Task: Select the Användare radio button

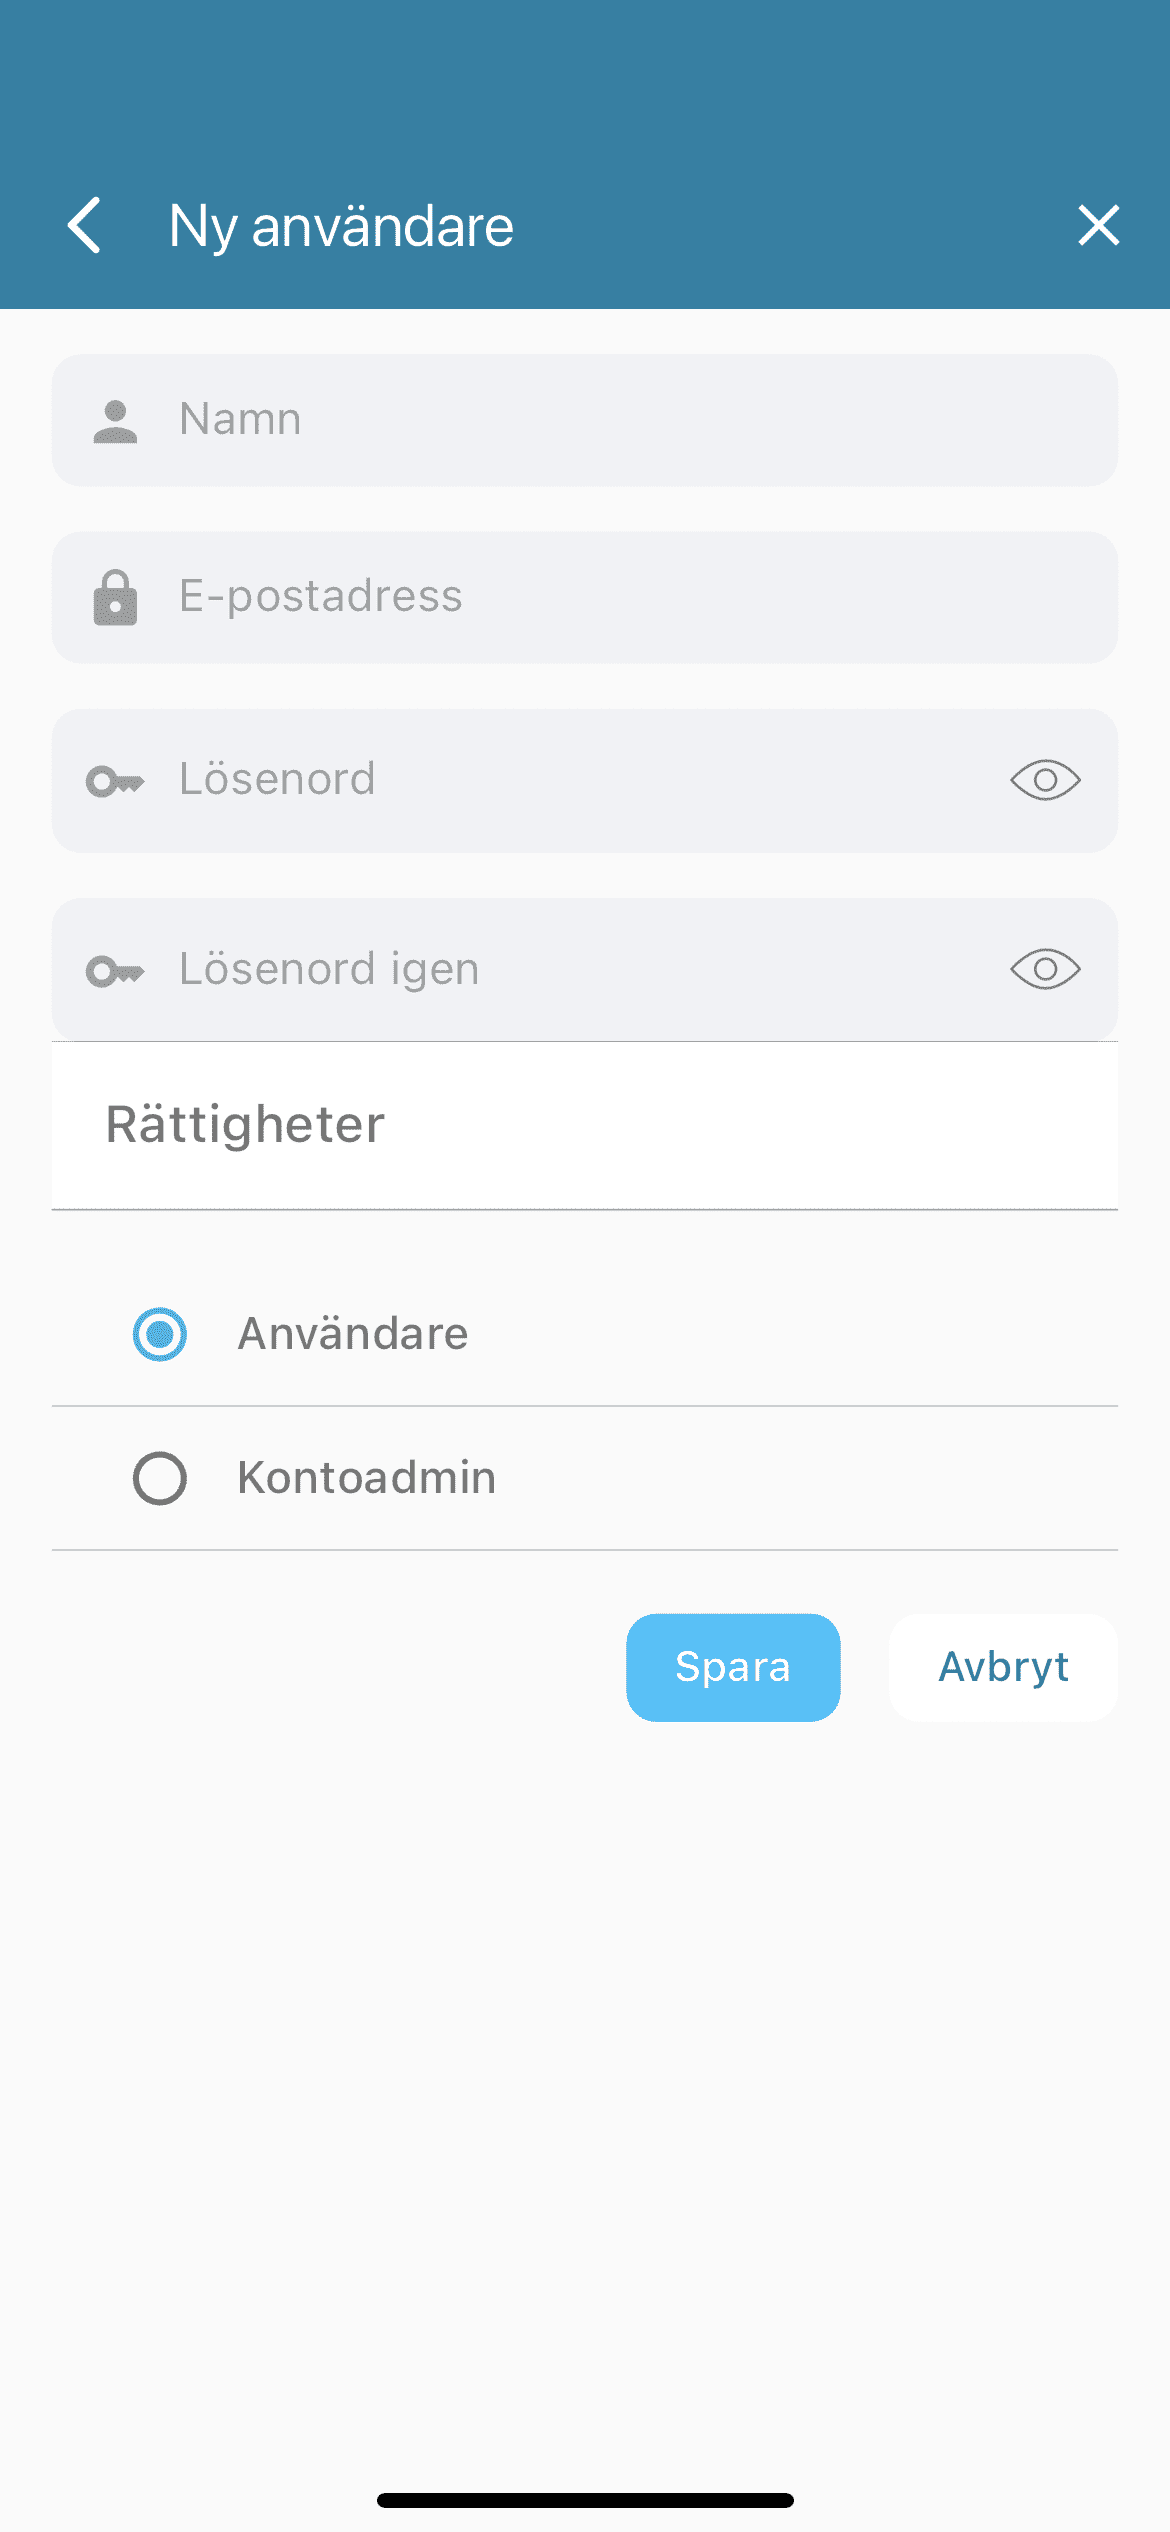Action: 160,1334
